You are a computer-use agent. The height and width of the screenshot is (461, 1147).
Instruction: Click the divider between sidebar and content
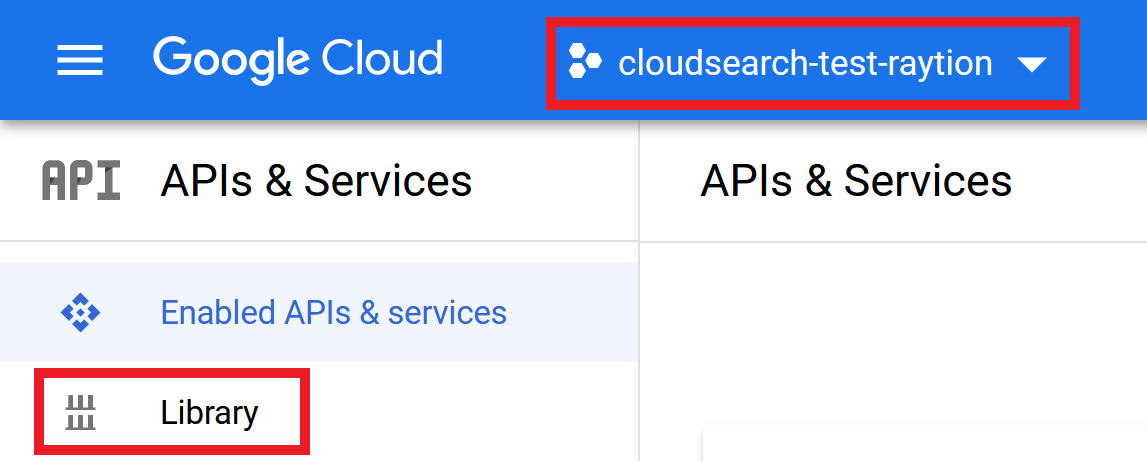pyautogui.click(x=639, y=293)
